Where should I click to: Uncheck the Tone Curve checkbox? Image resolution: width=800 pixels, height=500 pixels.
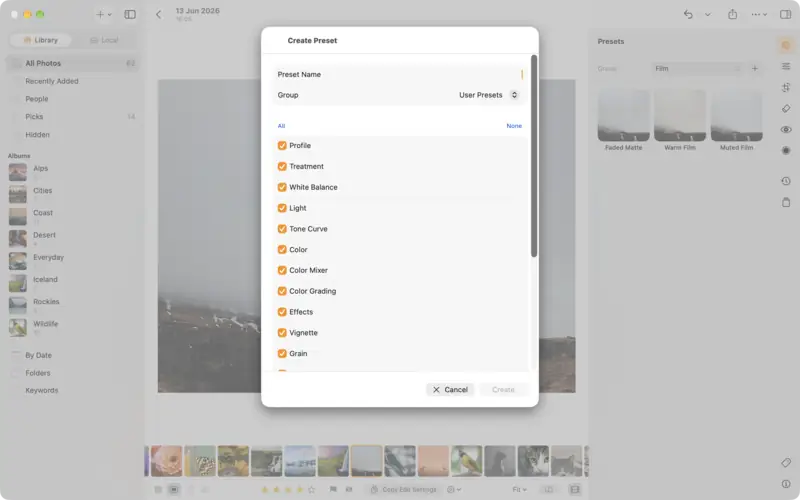click(282, 229)
